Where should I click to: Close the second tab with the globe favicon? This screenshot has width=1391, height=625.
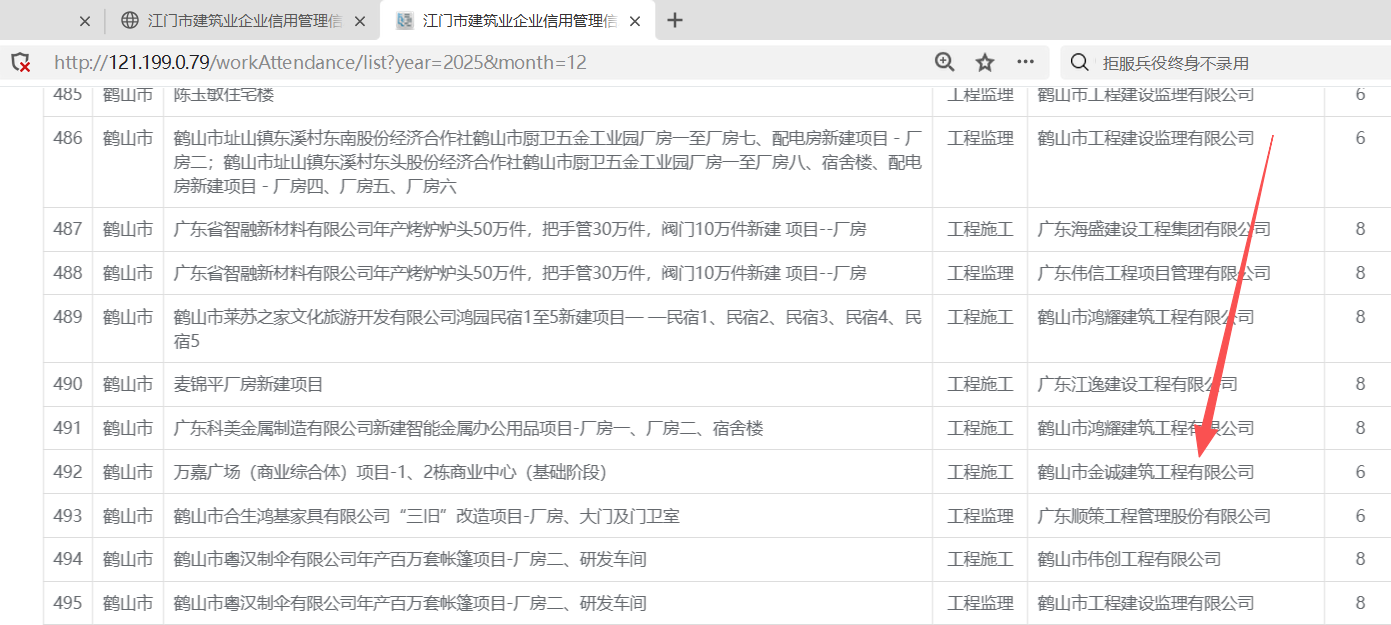[x=360, y=21]
